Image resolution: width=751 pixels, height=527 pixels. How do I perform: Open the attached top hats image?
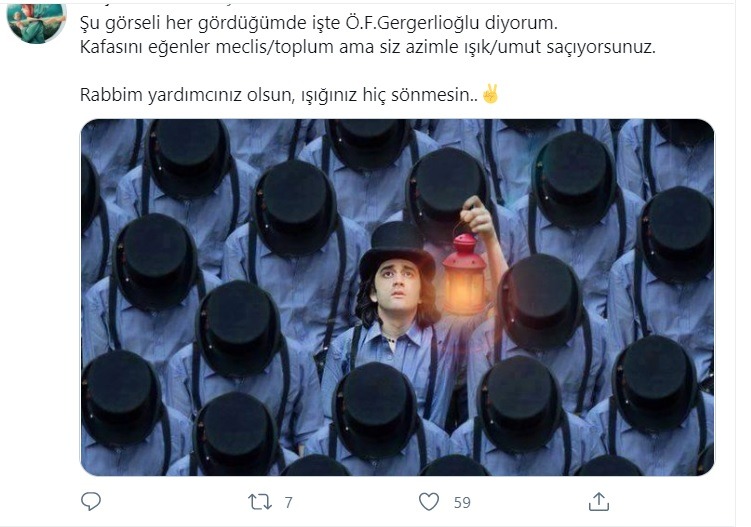[397, 297]
